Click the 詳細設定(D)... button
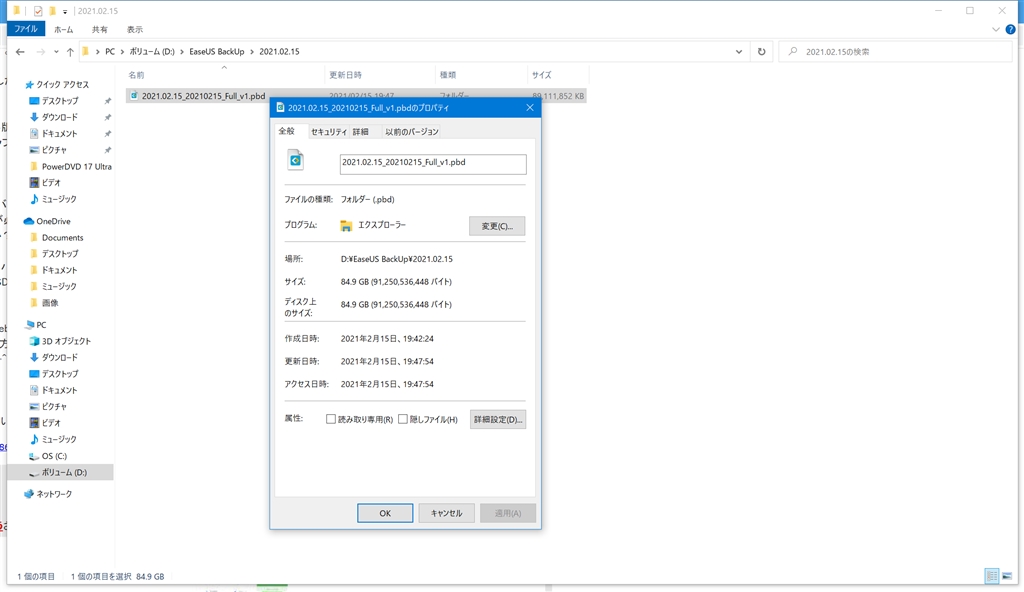This screenshot has width=1024, height=592. point(498,419)
